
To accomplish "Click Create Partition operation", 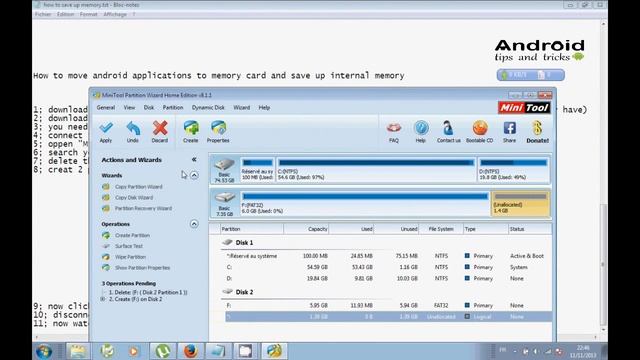I will point(132,236).
